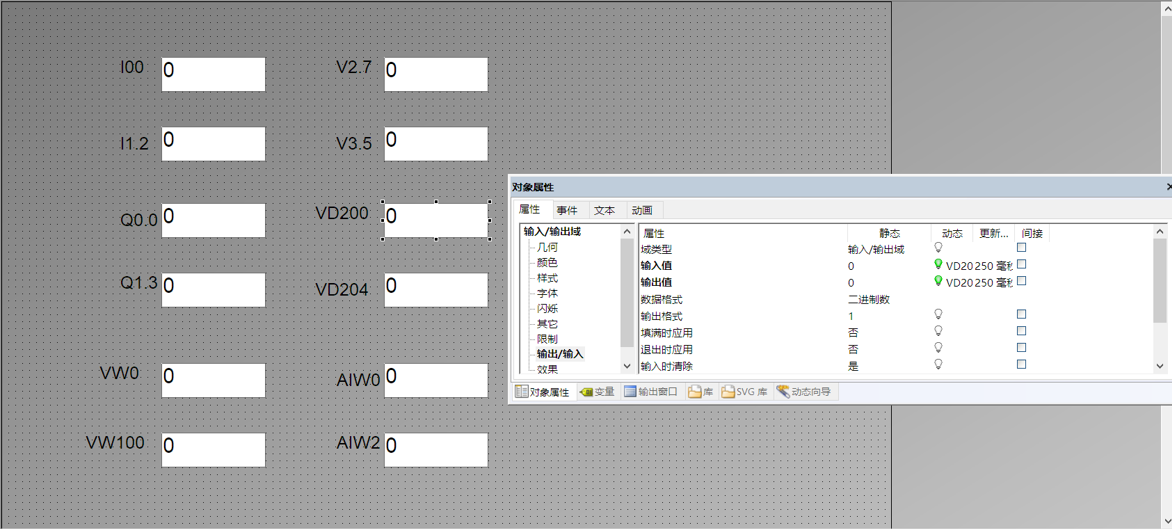Click the V2.7 input field

pyautogui.click(x=436, y=75)
